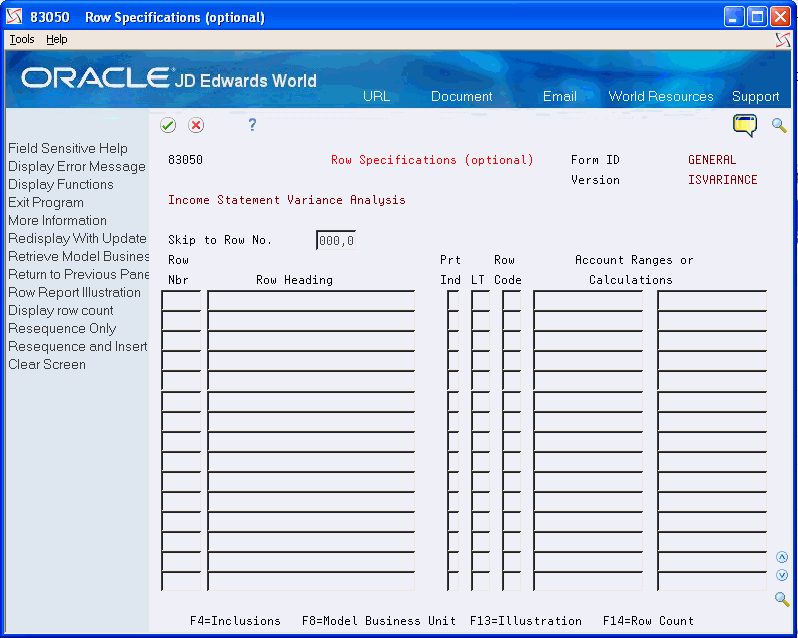Choose Exit Program
This screenshot has height=638, width=798.
46,202
